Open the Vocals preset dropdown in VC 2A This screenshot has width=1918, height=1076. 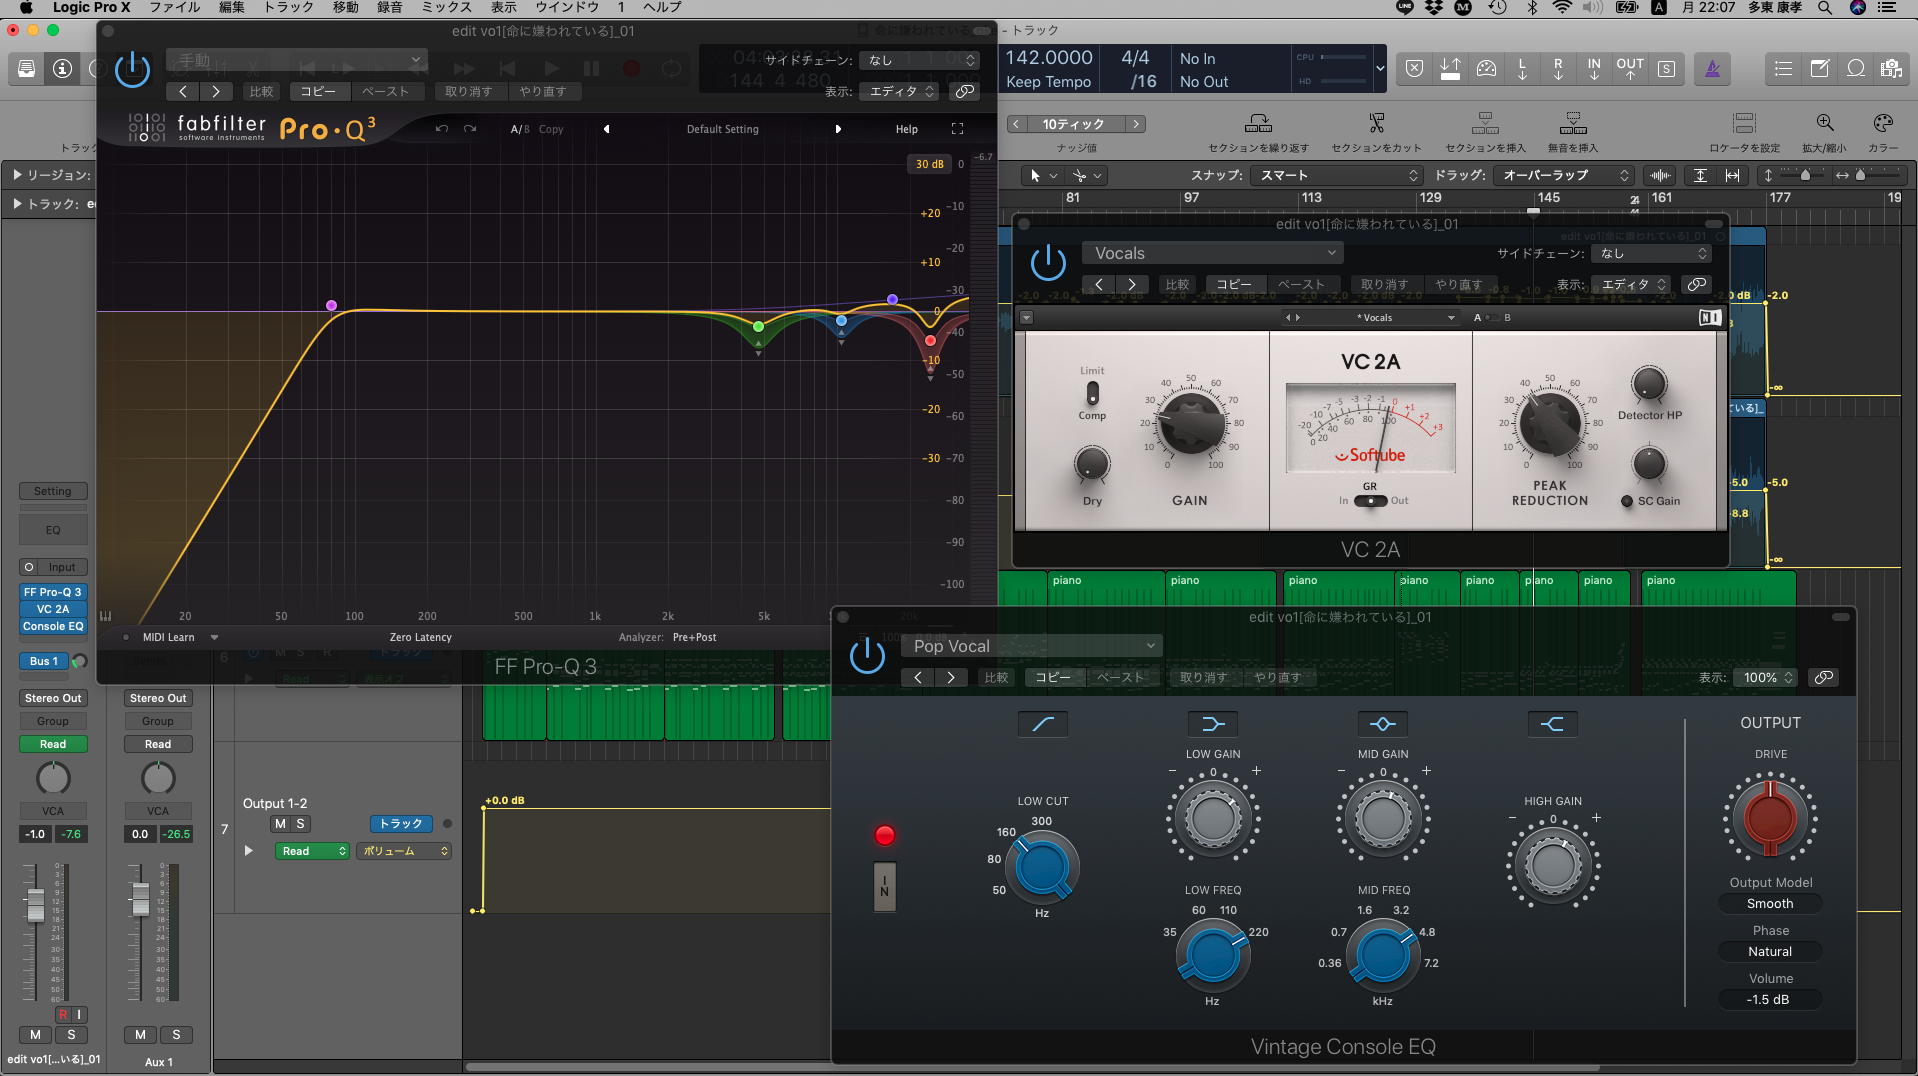pos(1214,254)
